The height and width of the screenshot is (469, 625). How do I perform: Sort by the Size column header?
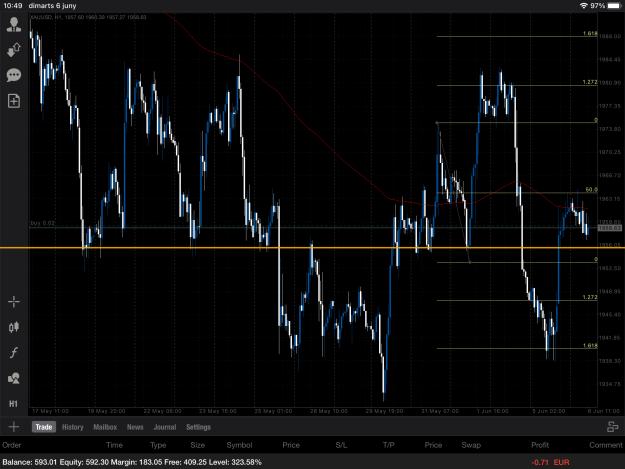tap(197, 445)
